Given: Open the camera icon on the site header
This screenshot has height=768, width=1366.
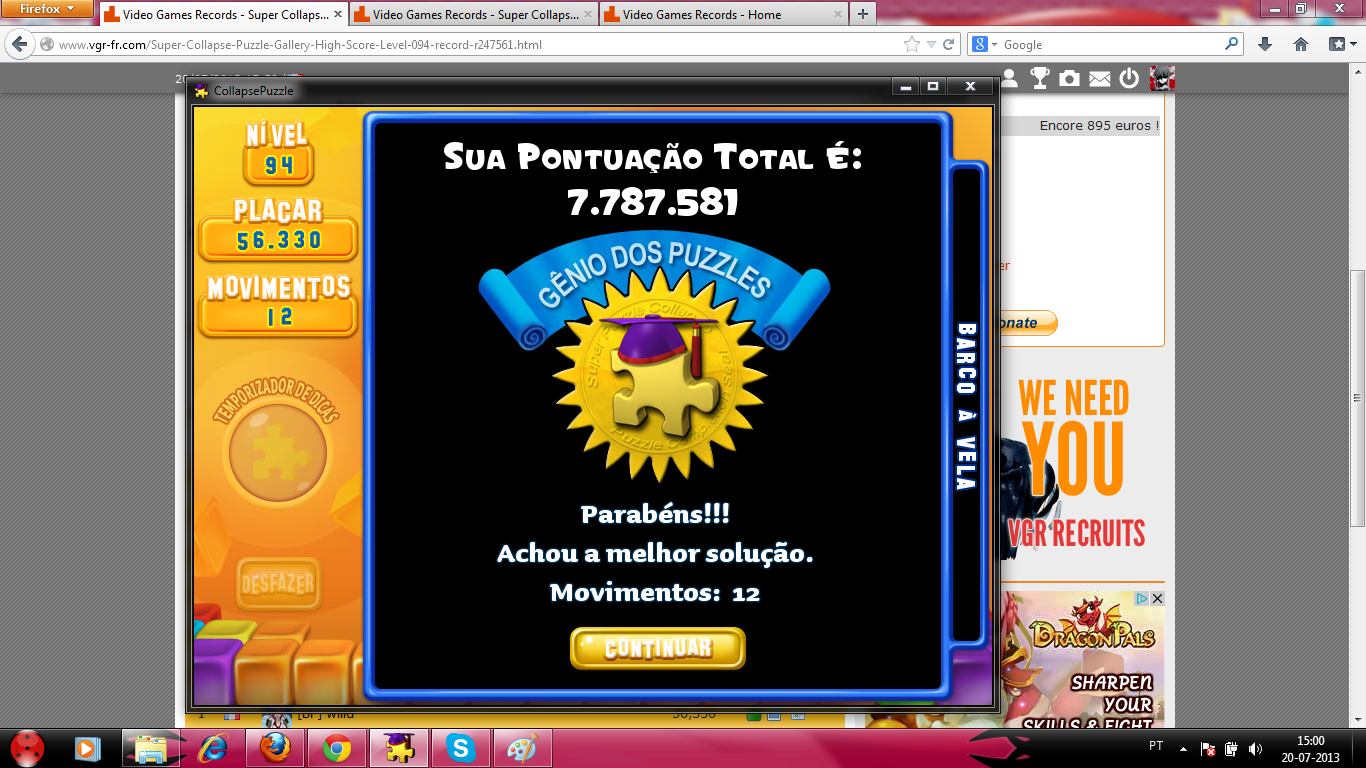Looking at the screenshot, I should pos(1069,78).
